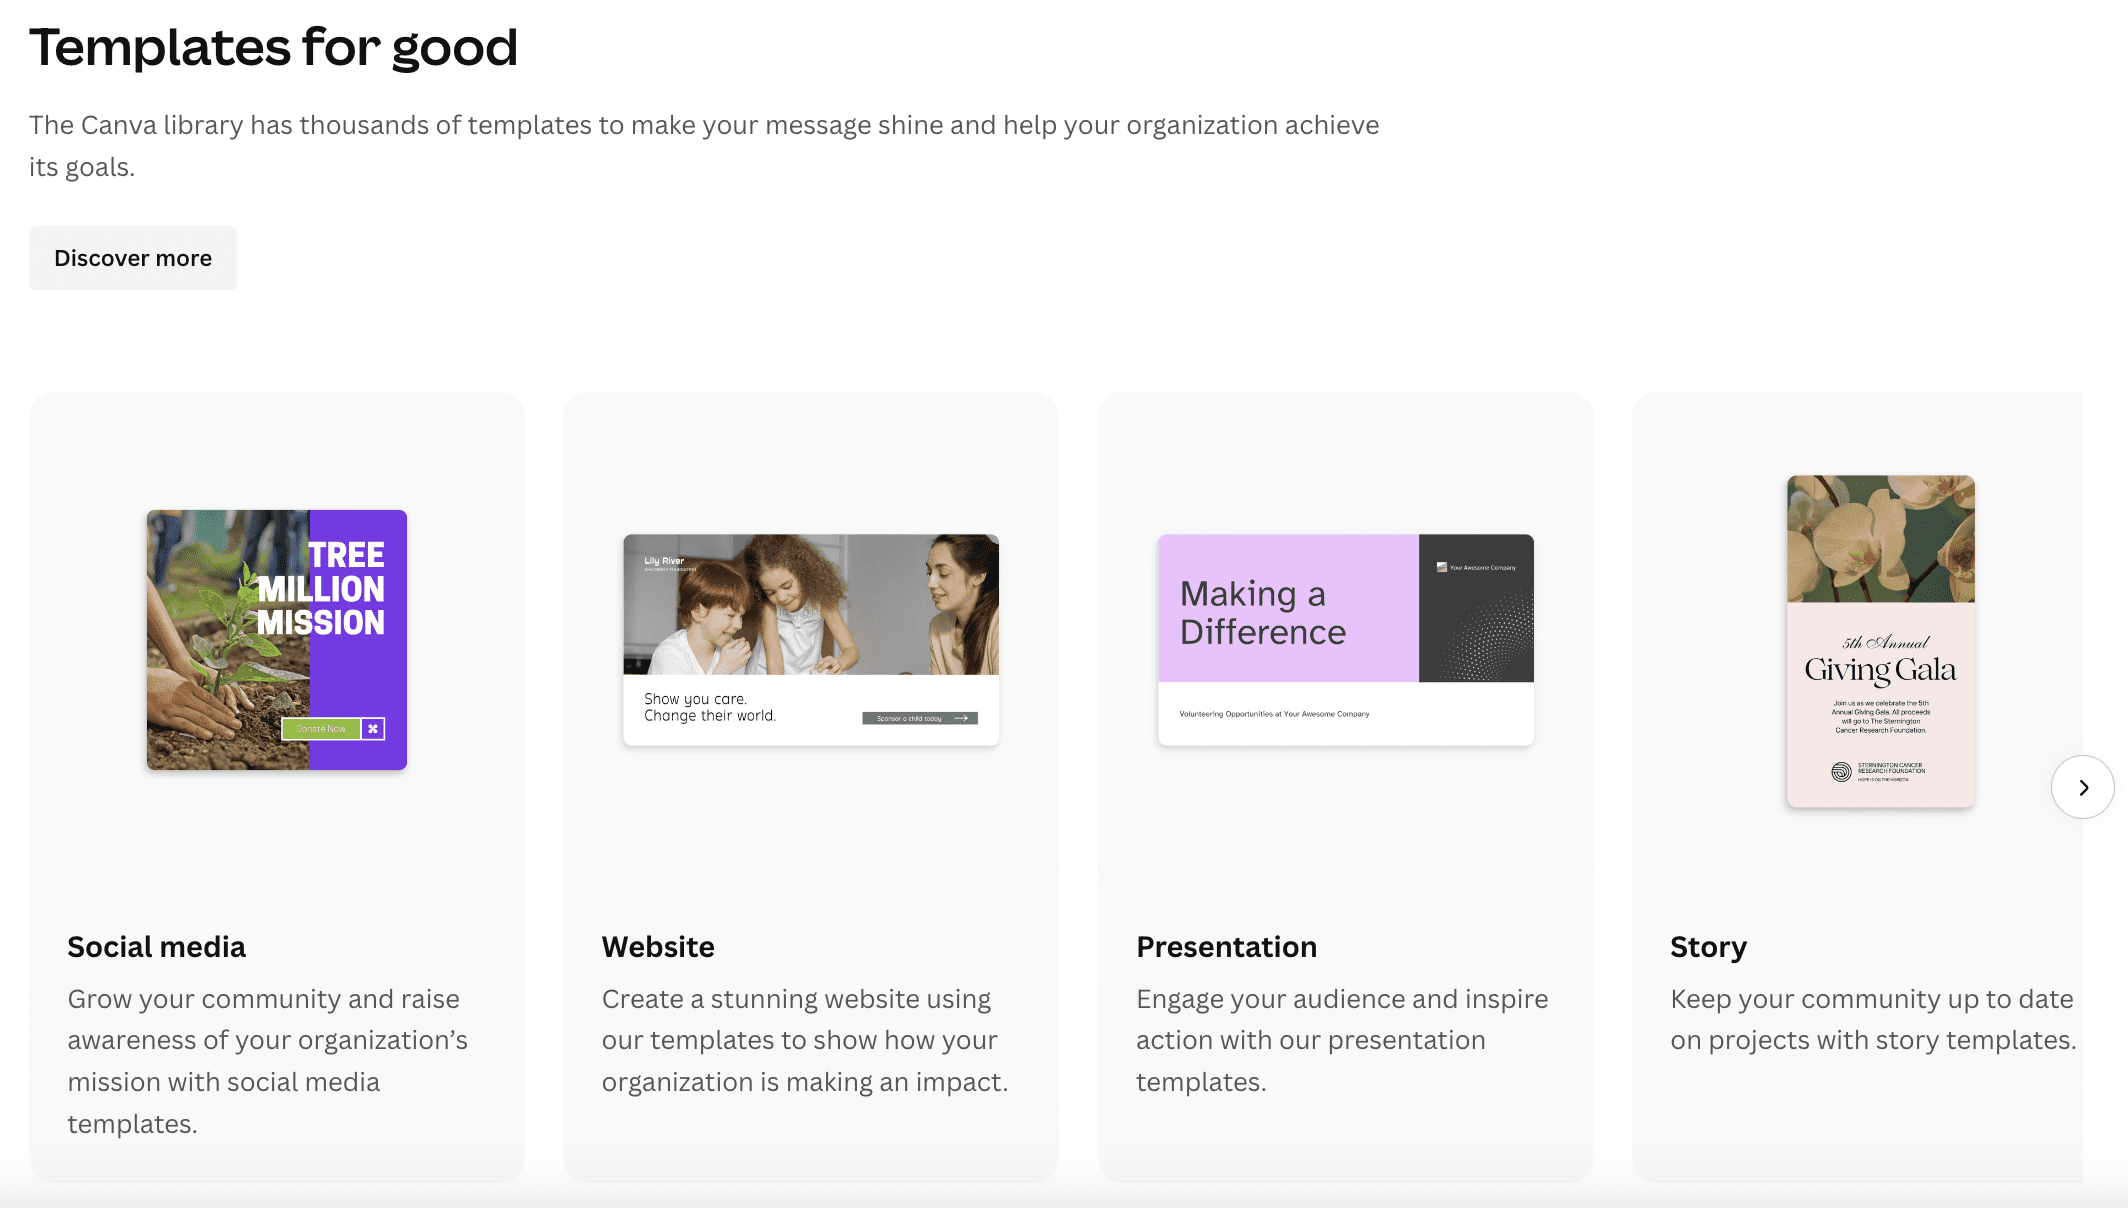Image resolution: width=2128 pixels, height=1208 pixels.
Task: Click the Sponsor a child today button
Action: pos(919,718)
